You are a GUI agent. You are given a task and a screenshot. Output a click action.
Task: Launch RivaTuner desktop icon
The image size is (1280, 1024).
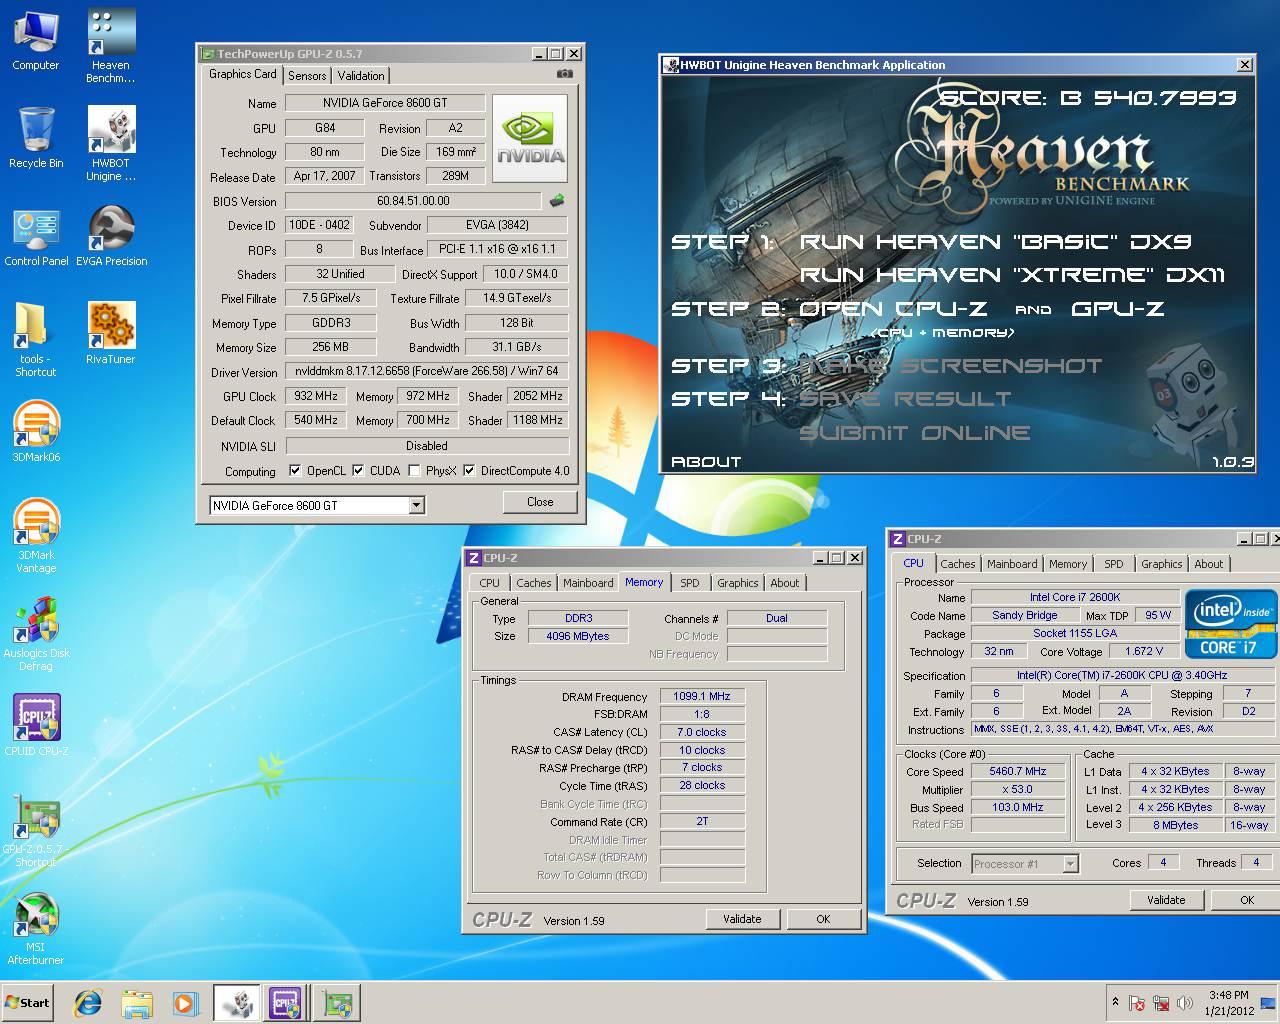[110, 334]
